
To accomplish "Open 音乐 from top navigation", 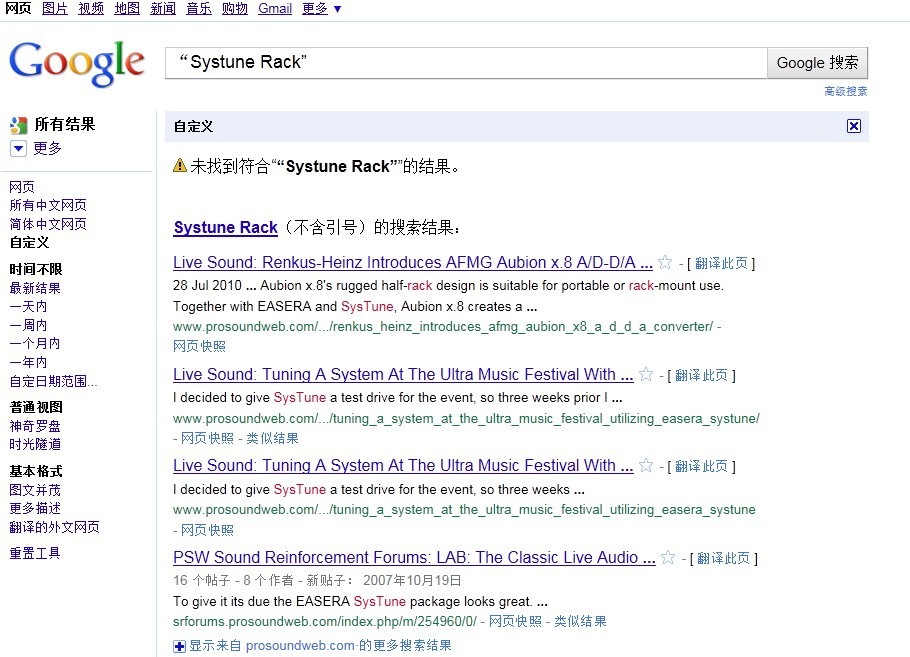I will pos(198,9).
